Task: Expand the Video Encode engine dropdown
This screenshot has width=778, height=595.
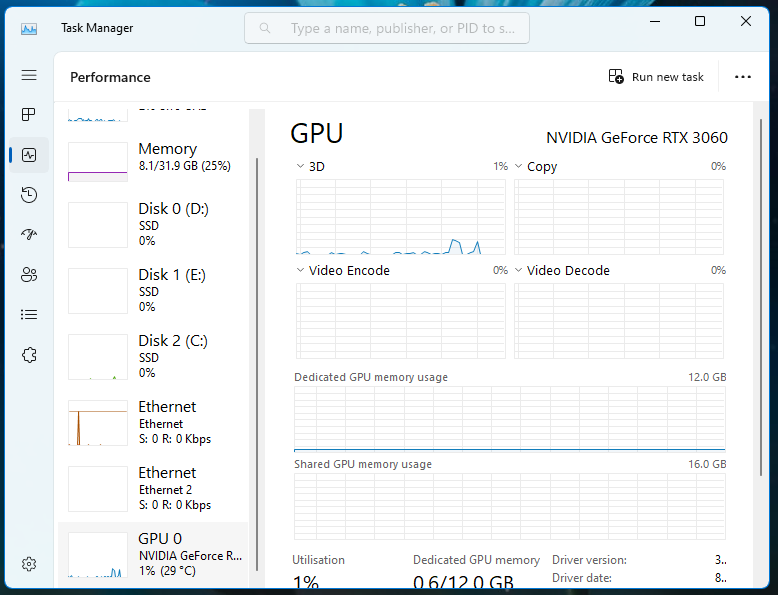Action: [x=300, y=270]
